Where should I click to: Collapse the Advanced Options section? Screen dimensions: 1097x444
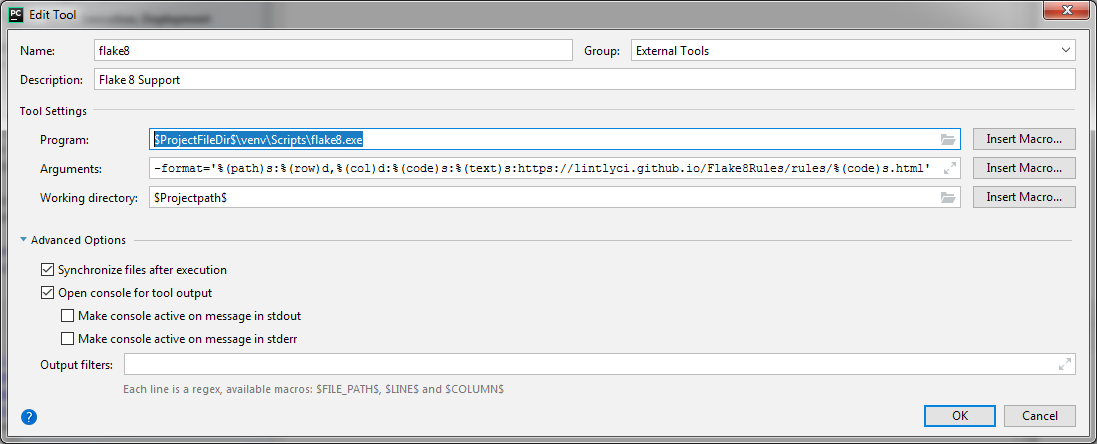coord(24,240)
